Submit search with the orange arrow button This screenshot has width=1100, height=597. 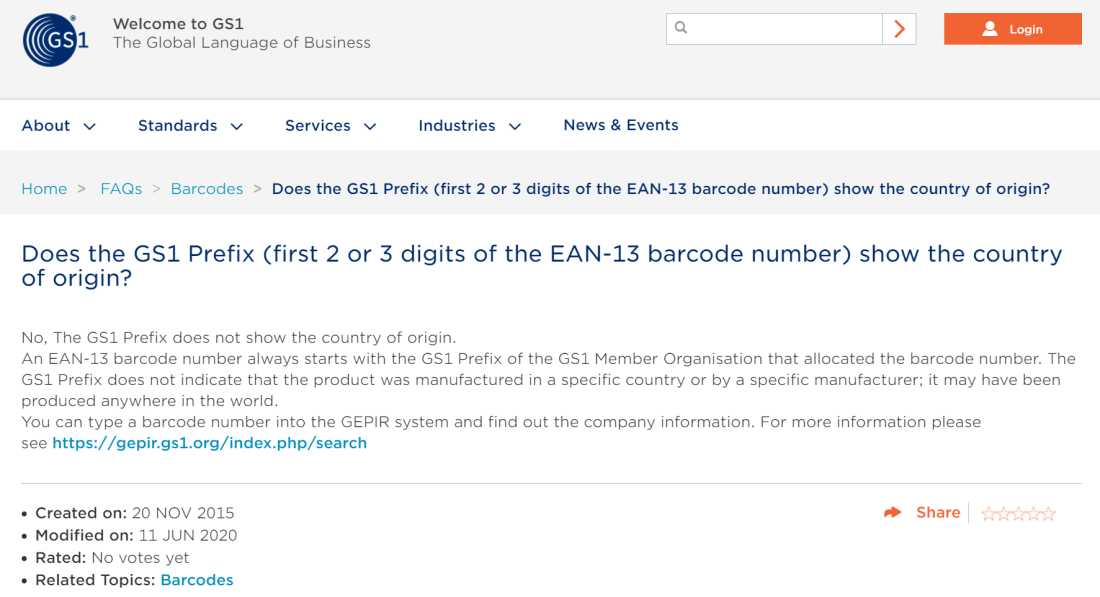click(x=899, y=29)
